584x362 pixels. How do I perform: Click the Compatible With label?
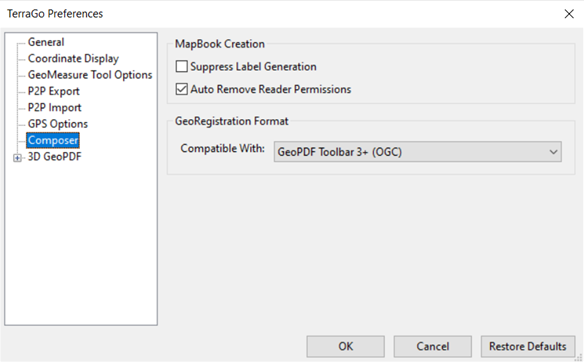[222, 148]
